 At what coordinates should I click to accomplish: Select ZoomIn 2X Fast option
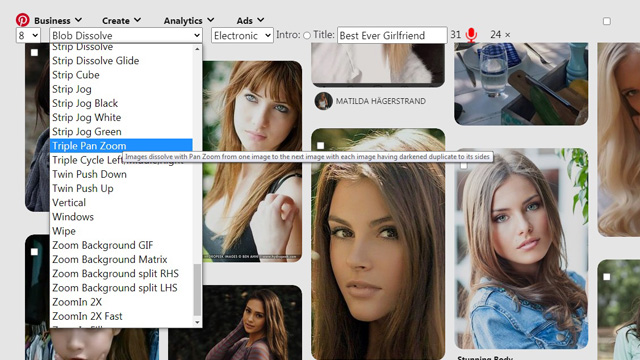point(121,316)
